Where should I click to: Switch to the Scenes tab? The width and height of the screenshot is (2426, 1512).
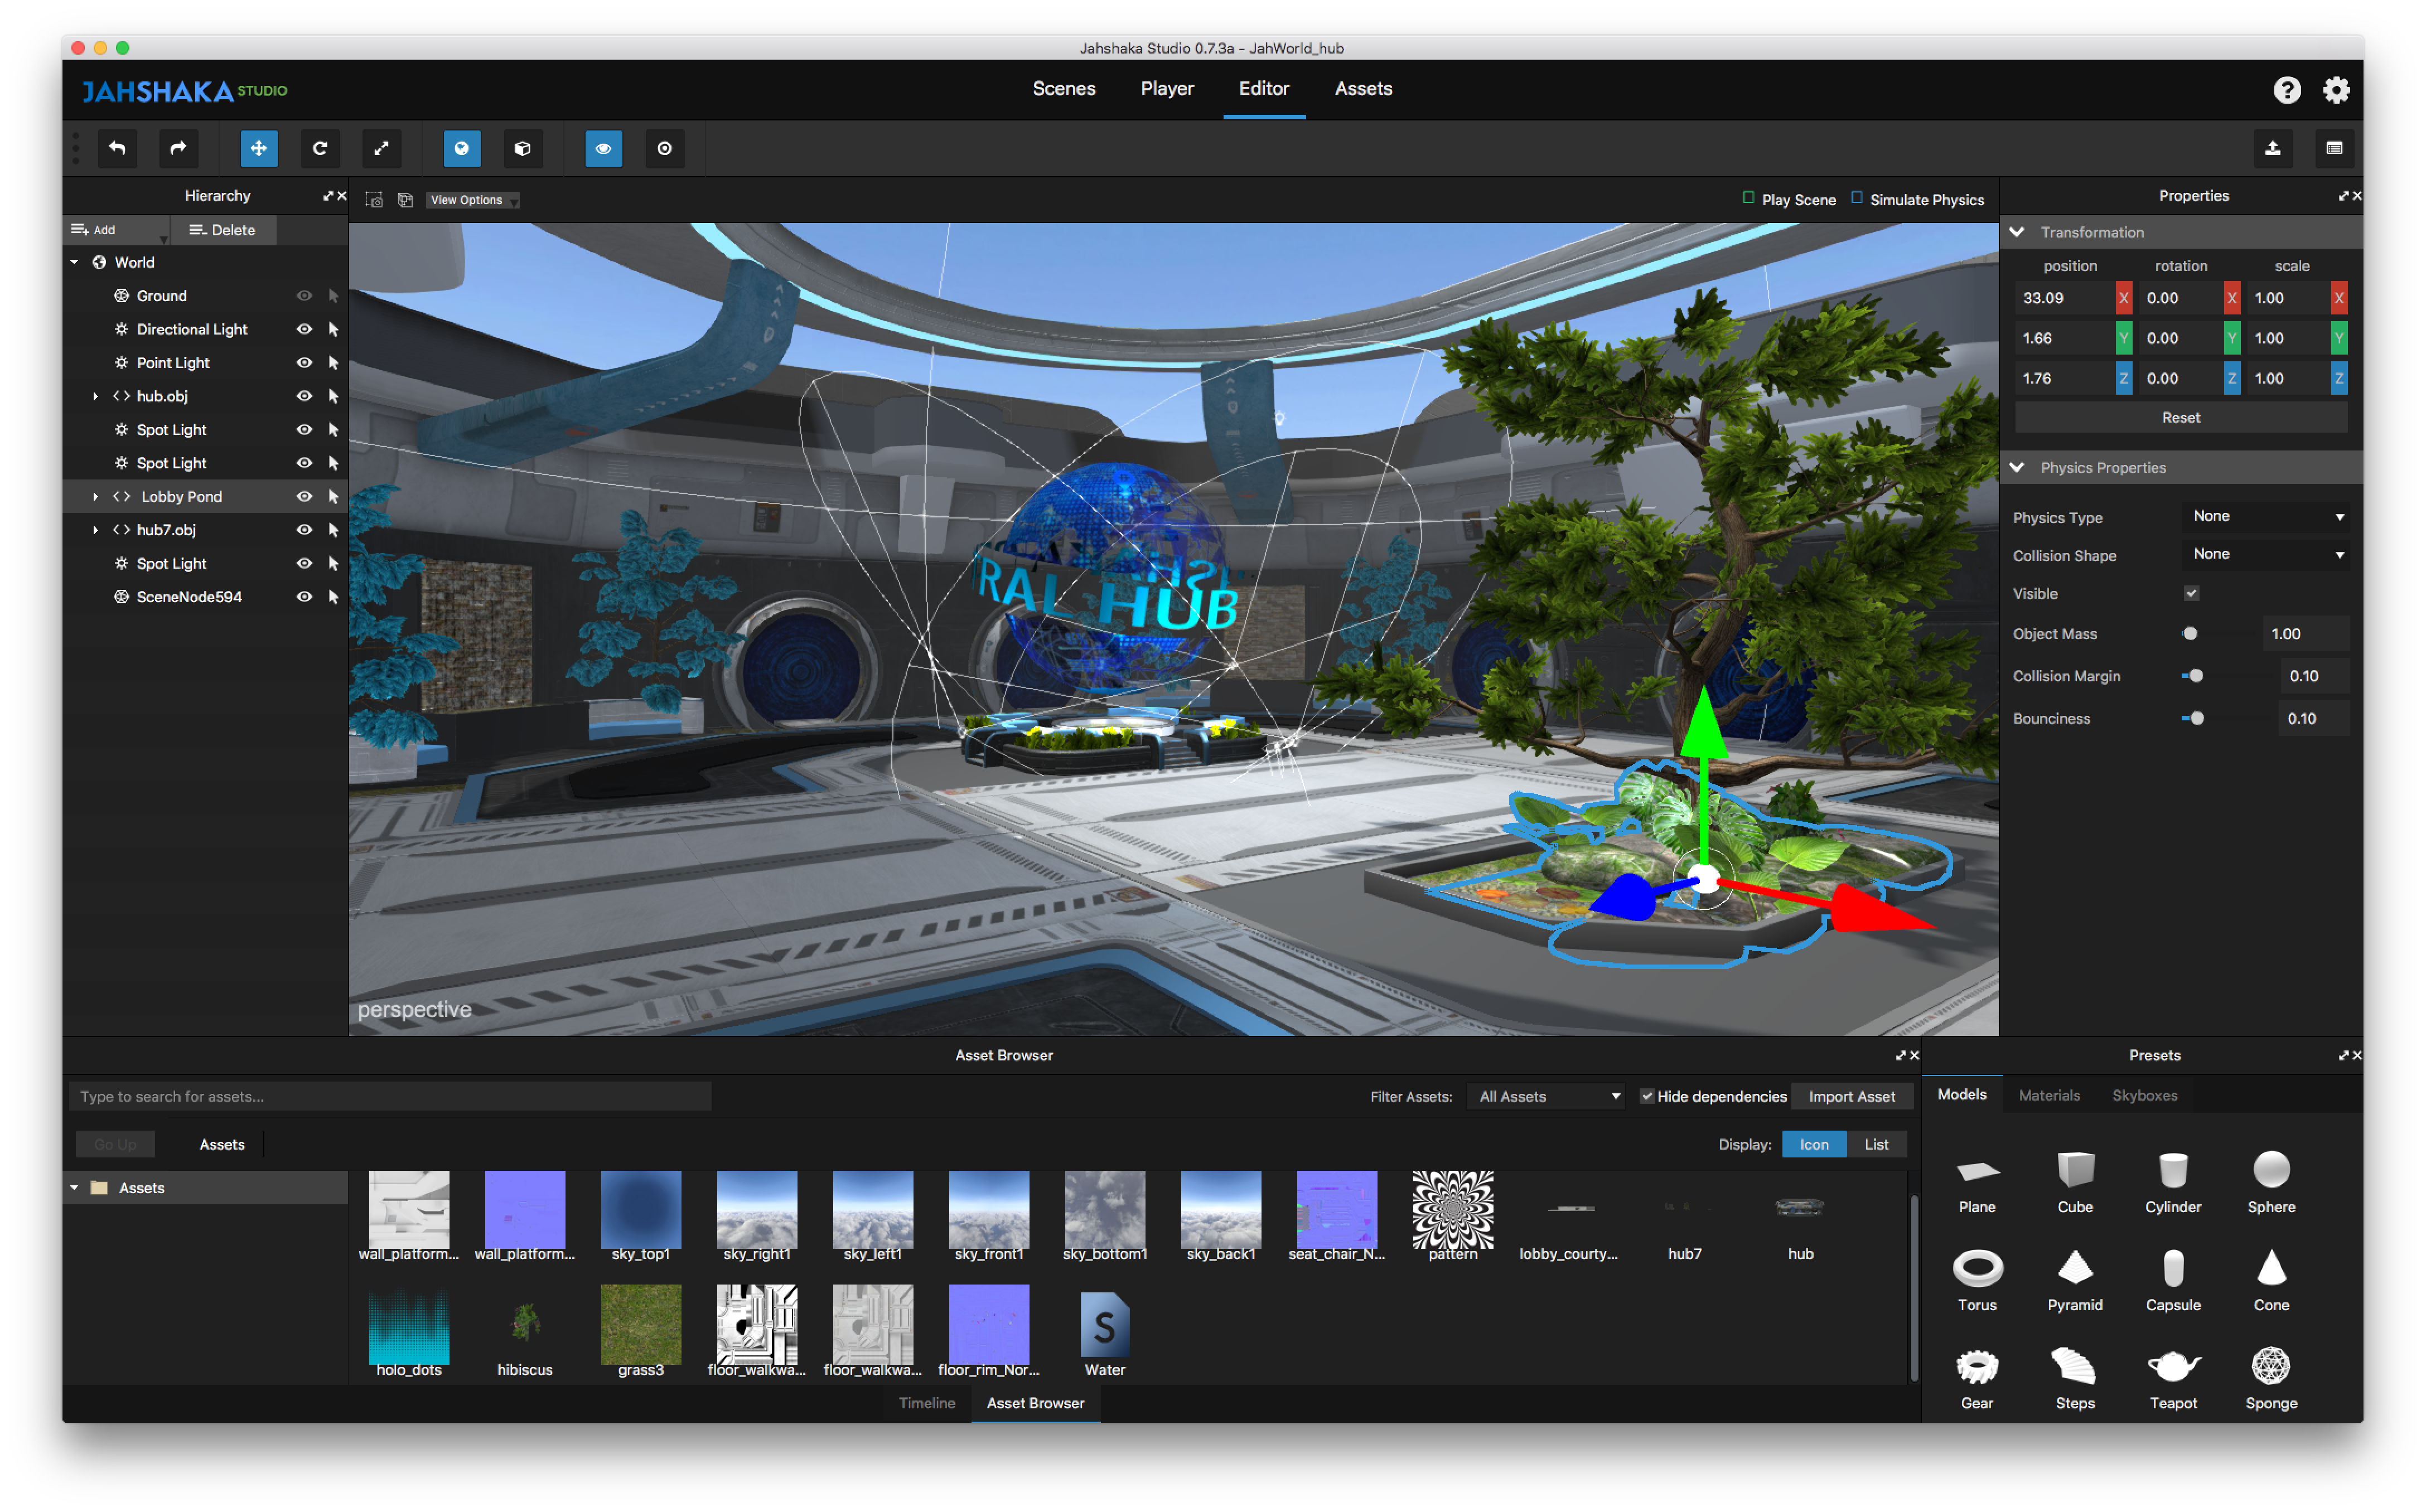(1064, 89)
